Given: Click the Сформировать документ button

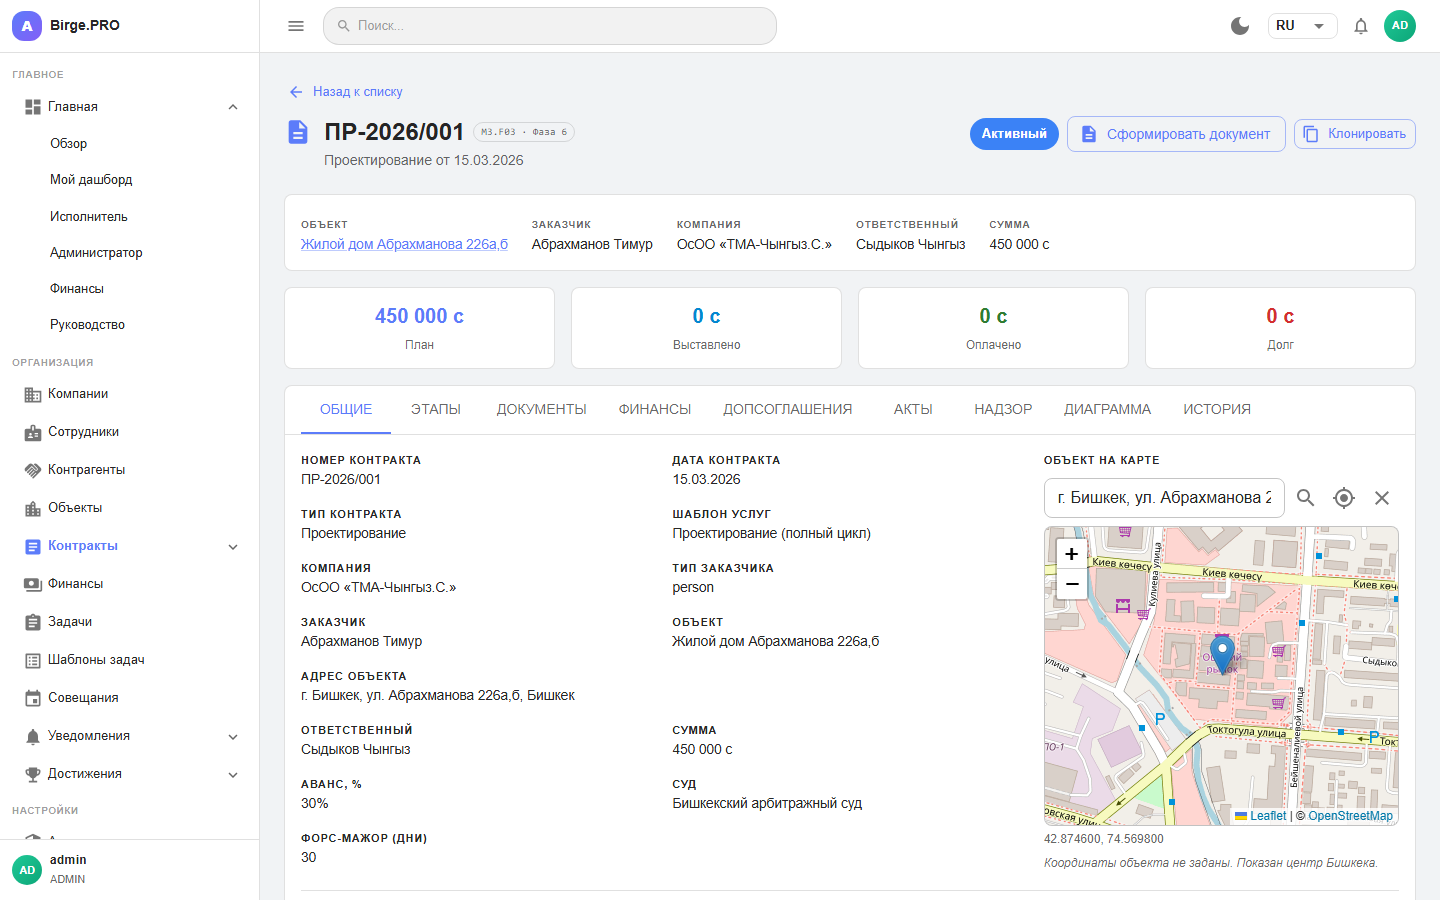Looking at the screenshot, I should [1176, 133].
